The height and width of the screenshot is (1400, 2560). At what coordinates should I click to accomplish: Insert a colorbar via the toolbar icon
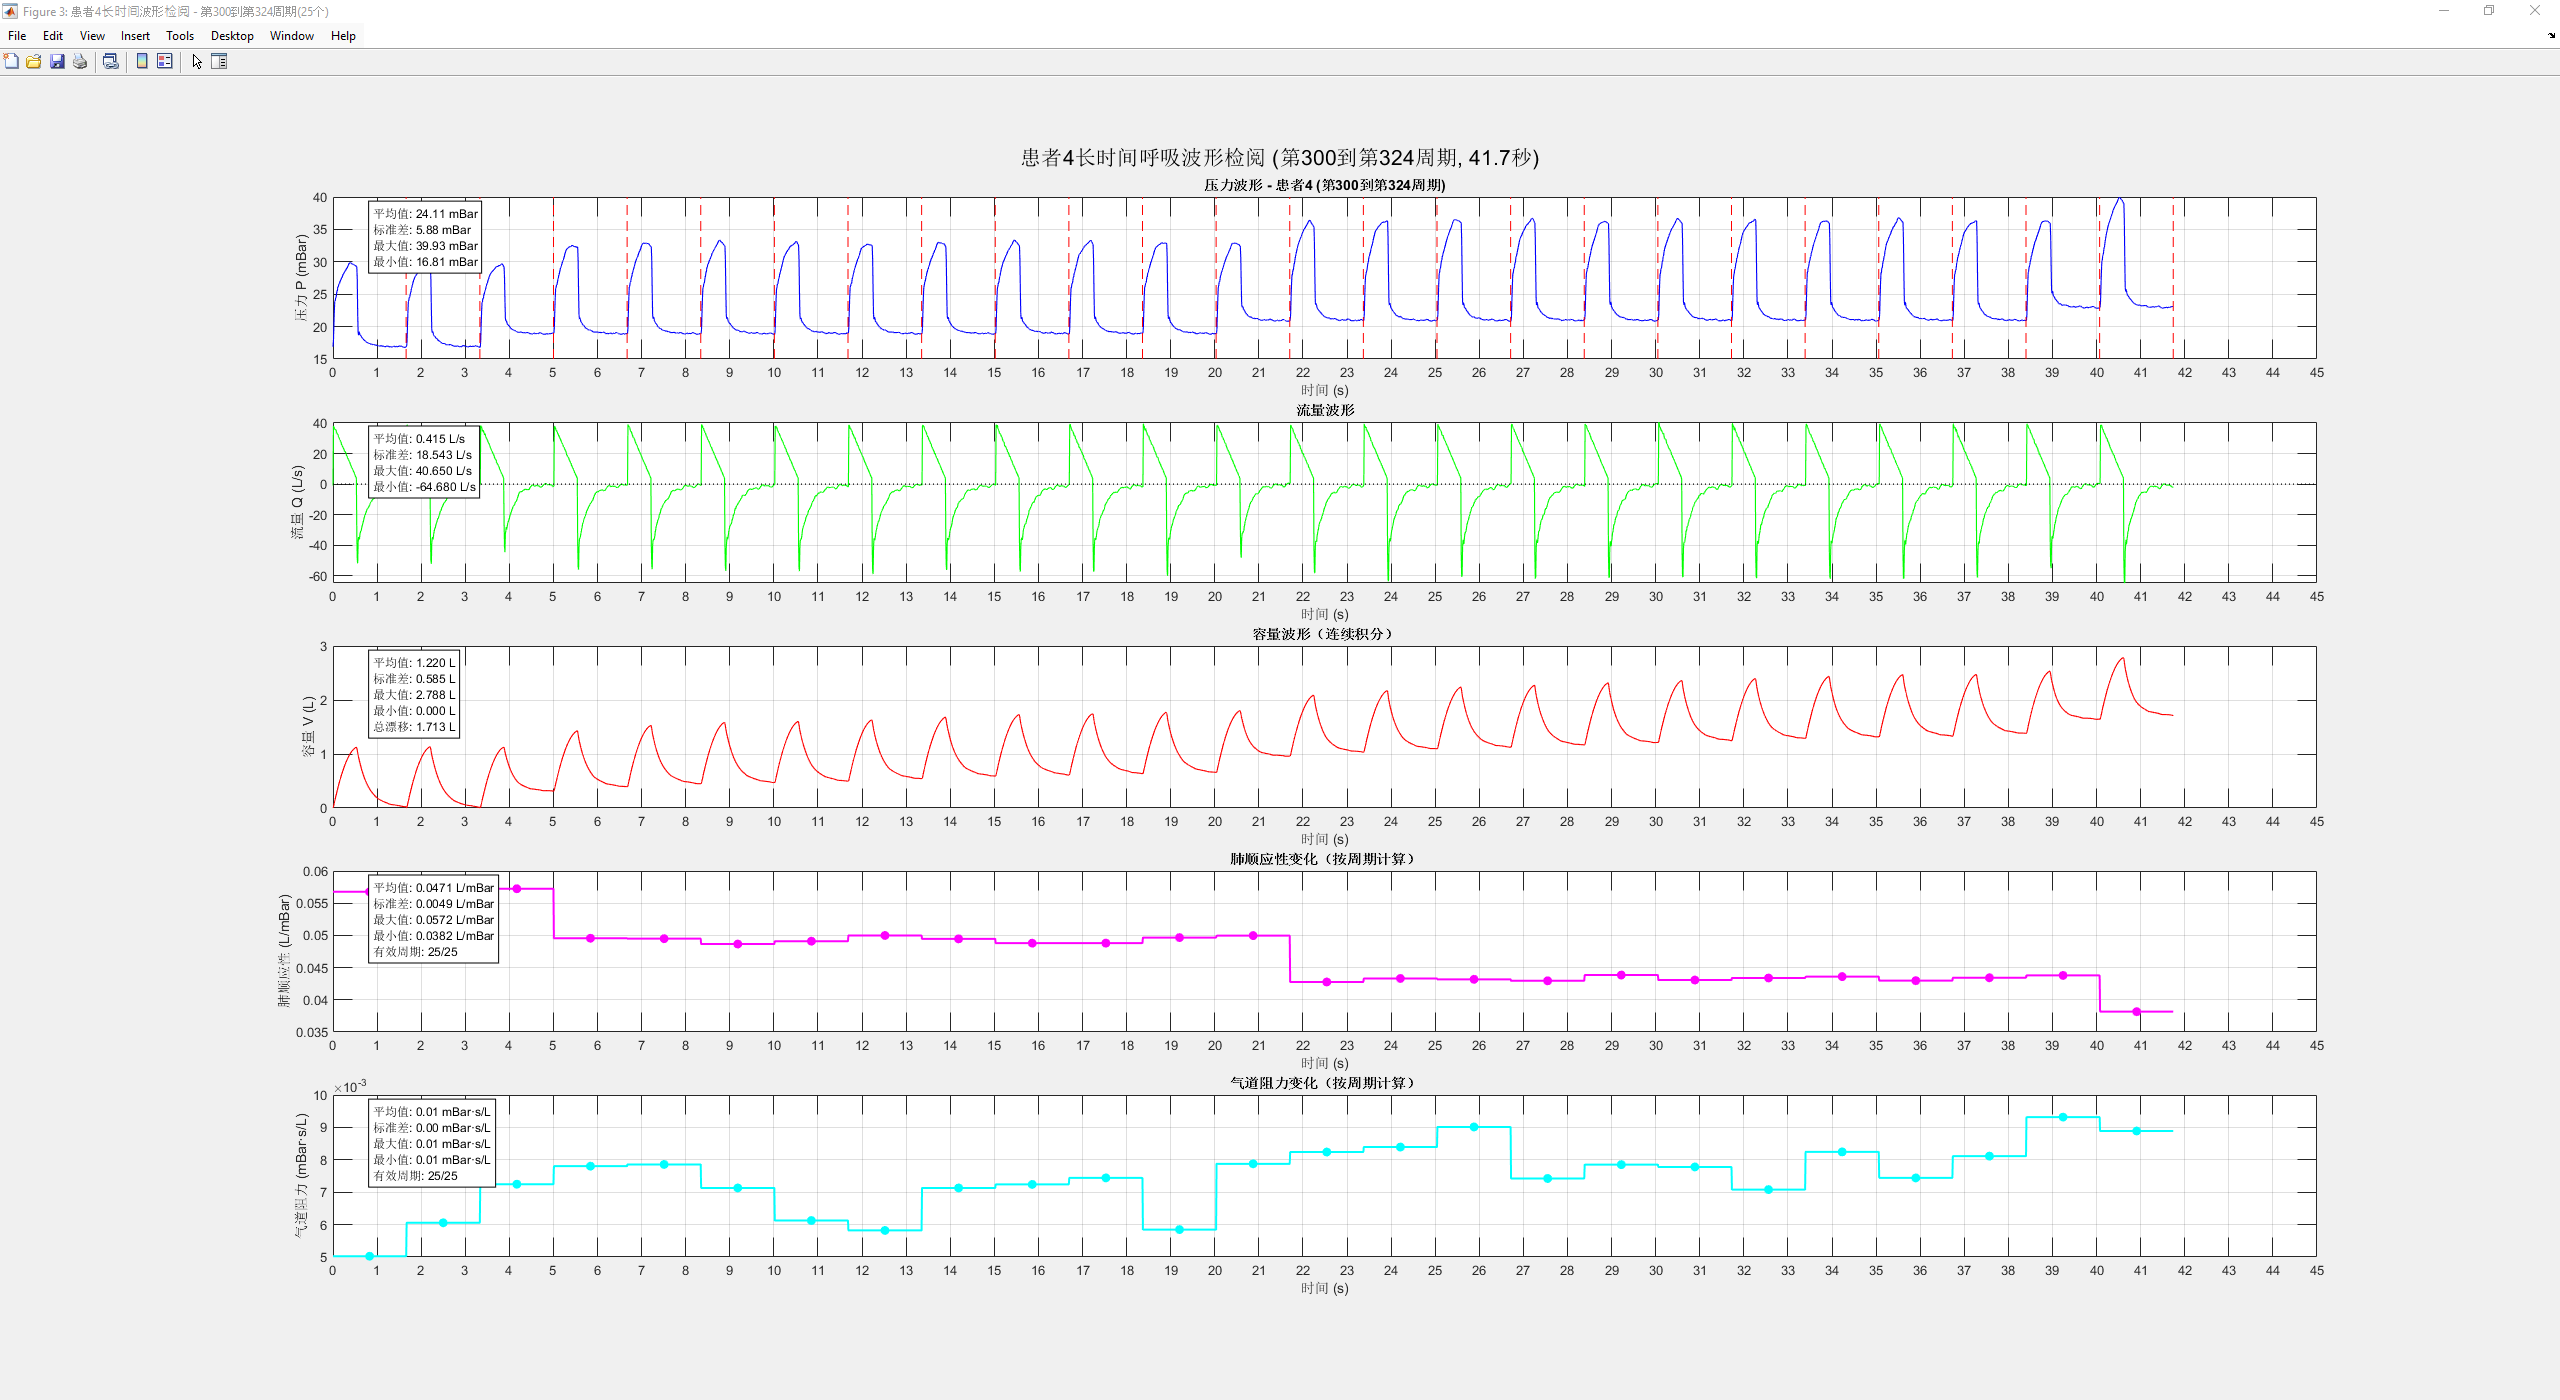click(x=142, y=61)
